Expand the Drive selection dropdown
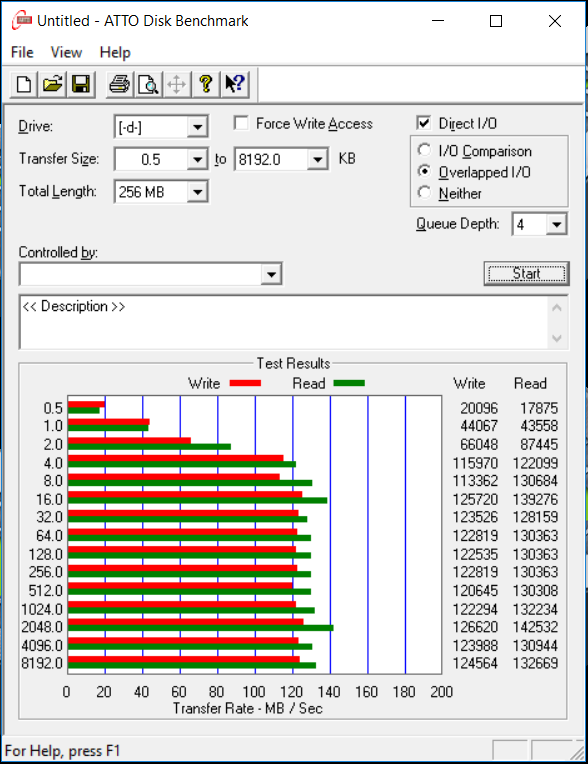This screenshot has height=764, width=588. pos(197,127)
